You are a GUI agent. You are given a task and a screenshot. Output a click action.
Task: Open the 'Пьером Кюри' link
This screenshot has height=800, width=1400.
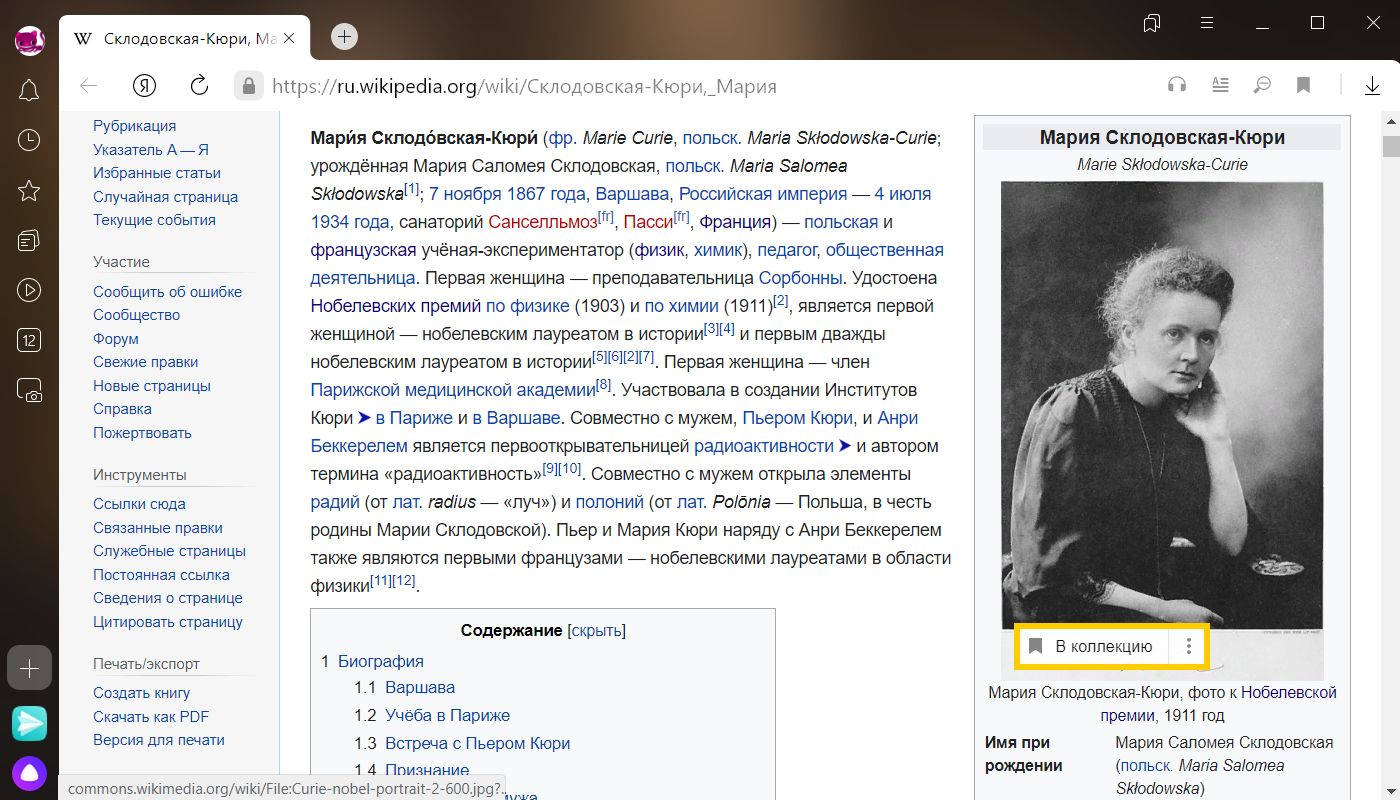pyautogui.click(x=797, y=417)
